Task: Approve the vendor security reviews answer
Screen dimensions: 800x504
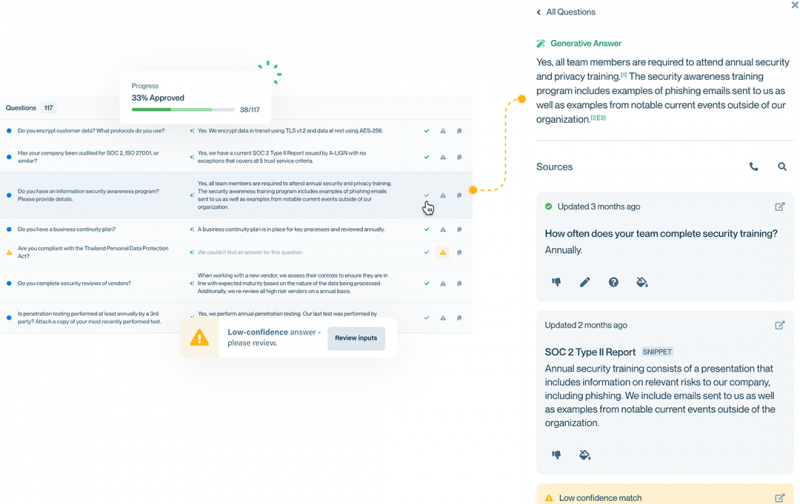Action: pyautogui.click(x=427, y=283)
